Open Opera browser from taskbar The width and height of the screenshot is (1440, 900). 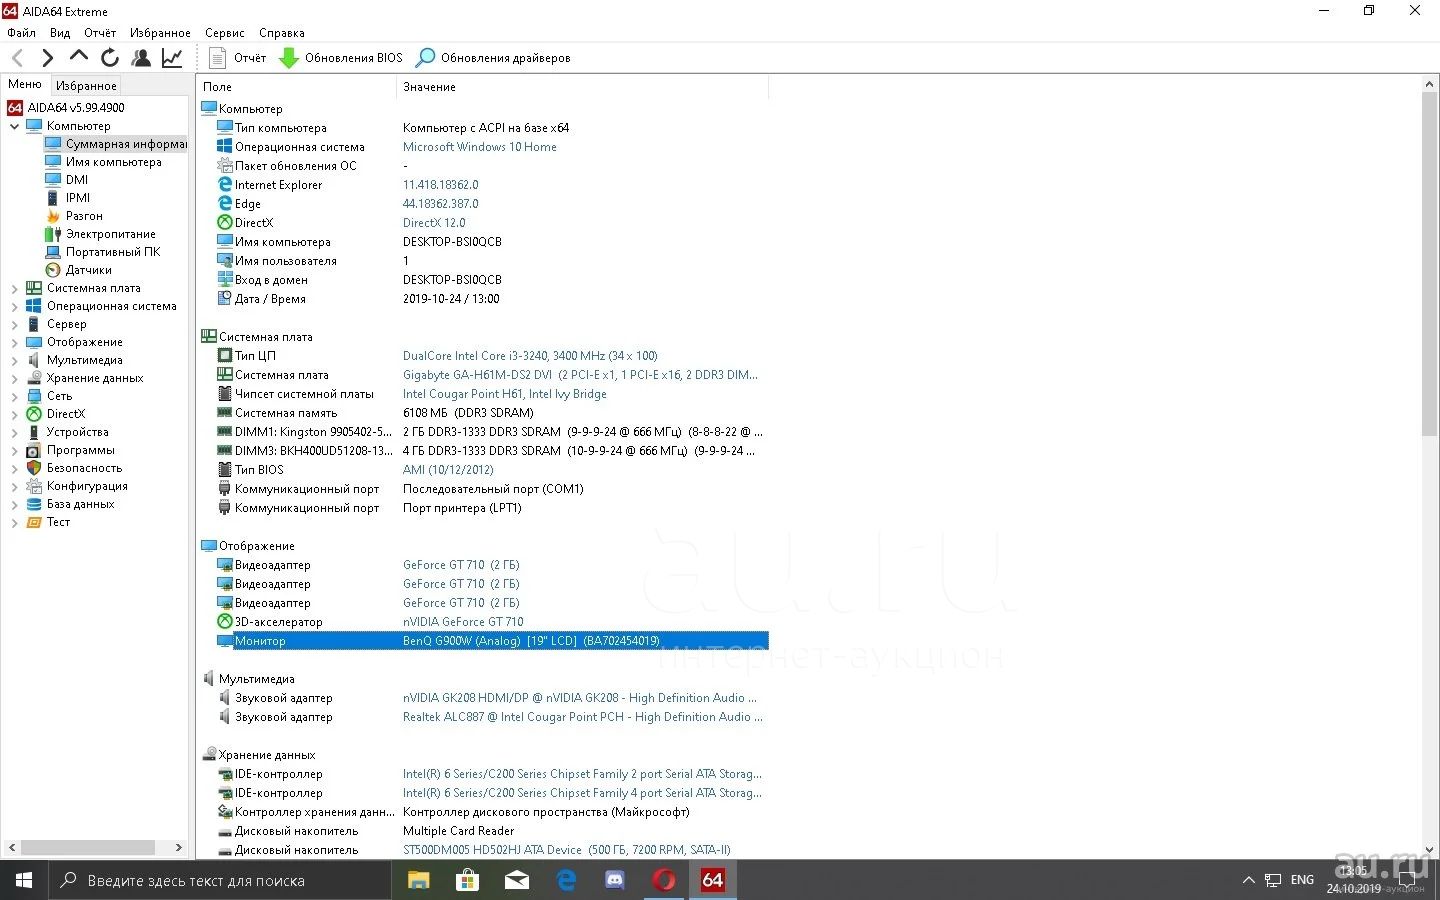(663, 880)
